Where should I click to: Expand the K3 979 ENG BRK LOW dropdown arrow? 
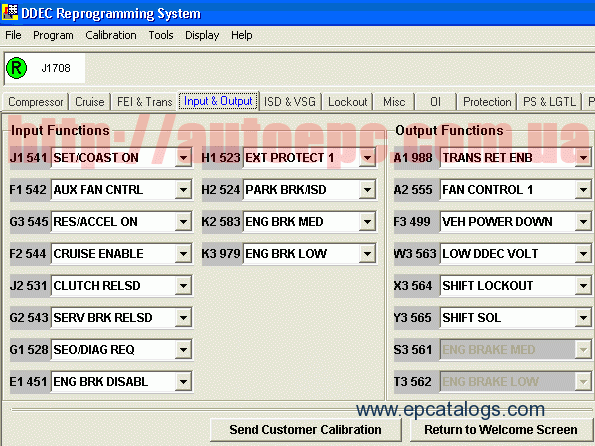click(x=367, y=253)
